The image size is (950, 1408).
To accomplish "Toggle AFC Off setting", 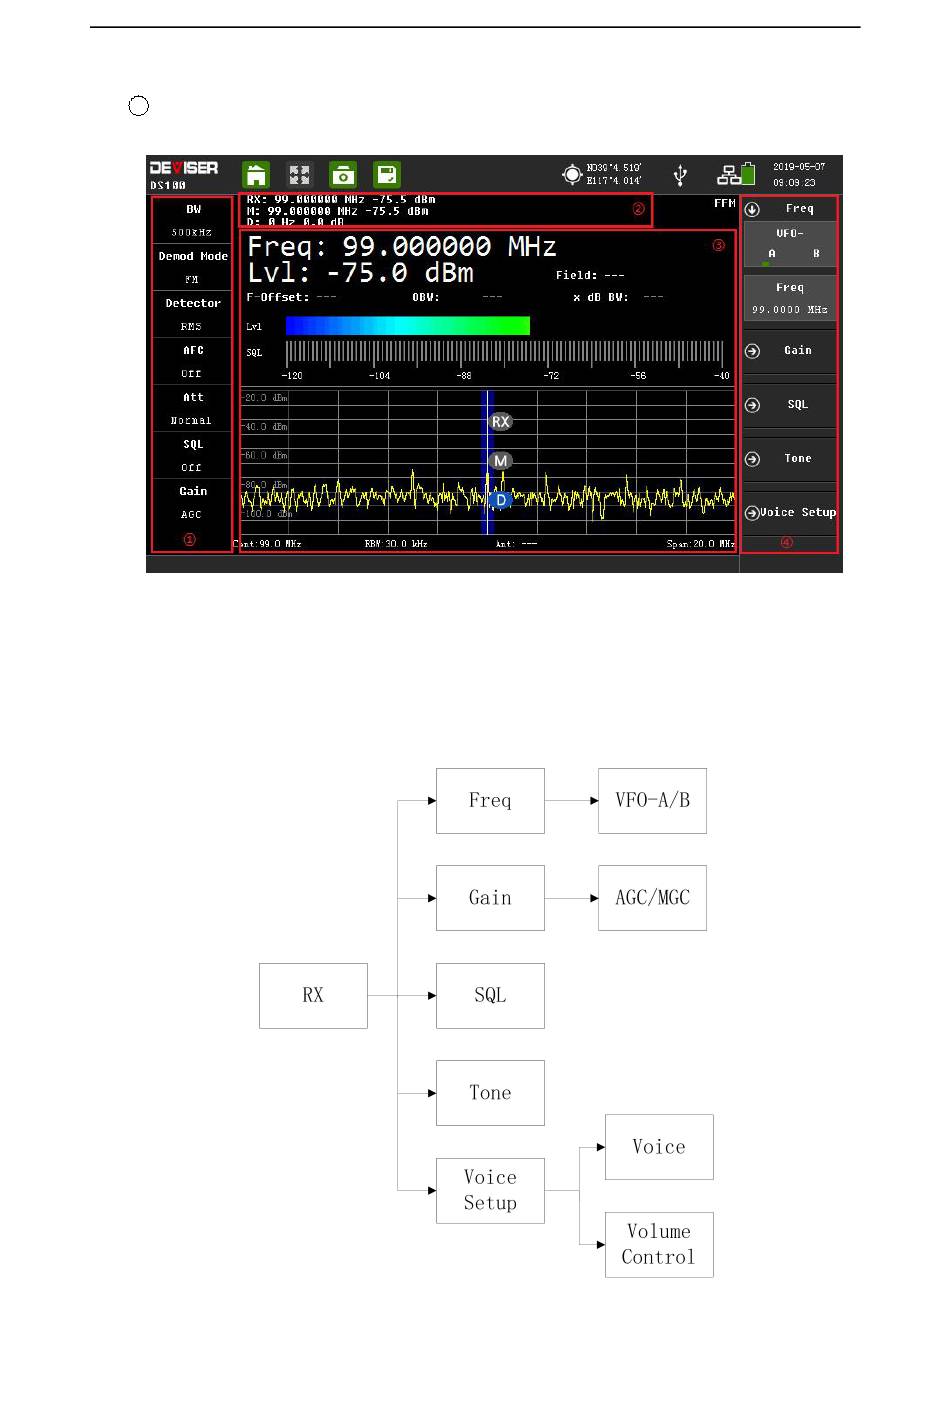I will [192, 361].
